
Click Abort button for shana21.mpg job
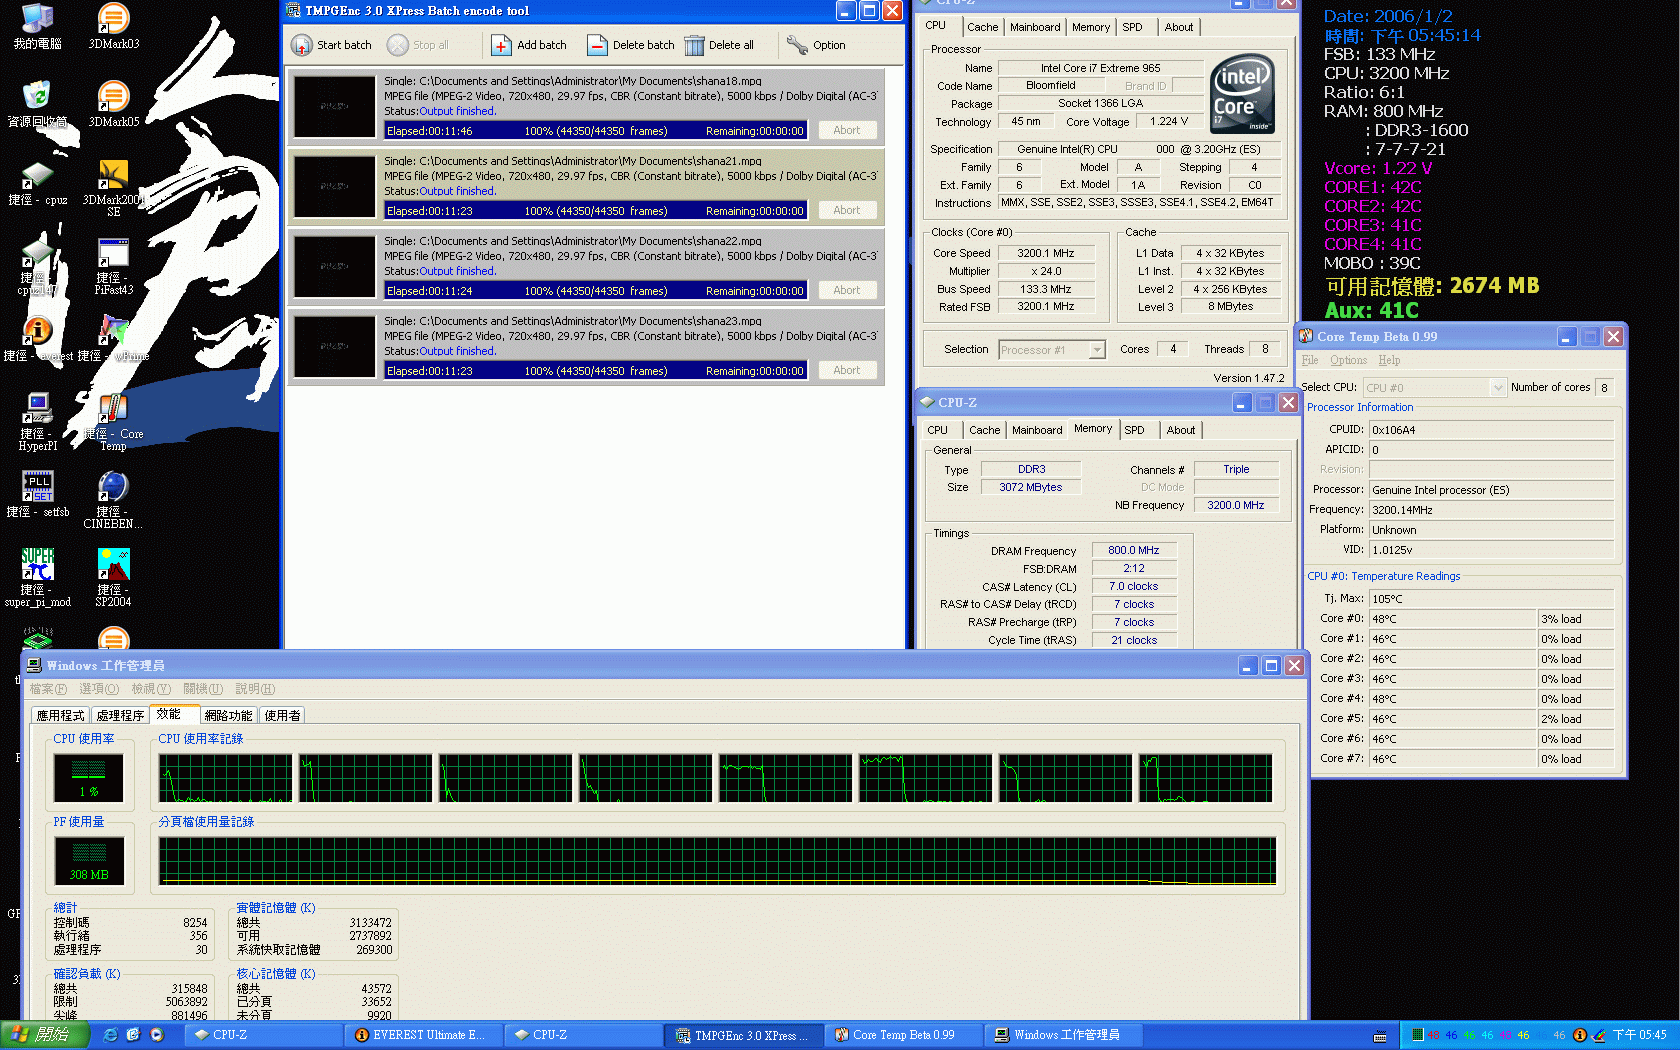[847, 210]
